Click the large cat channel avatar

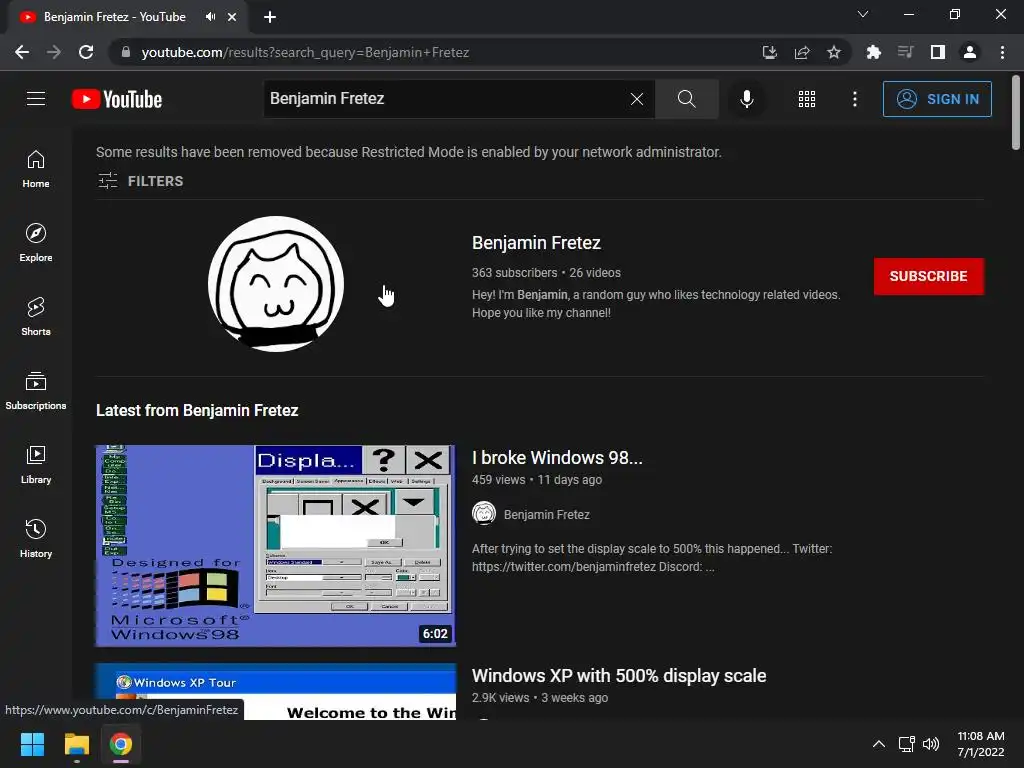coord(276,284)
